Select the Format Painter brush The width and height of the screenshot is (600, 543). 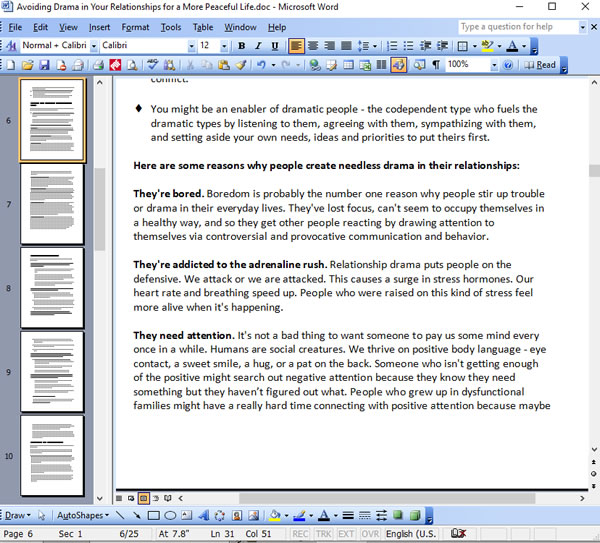241,65
